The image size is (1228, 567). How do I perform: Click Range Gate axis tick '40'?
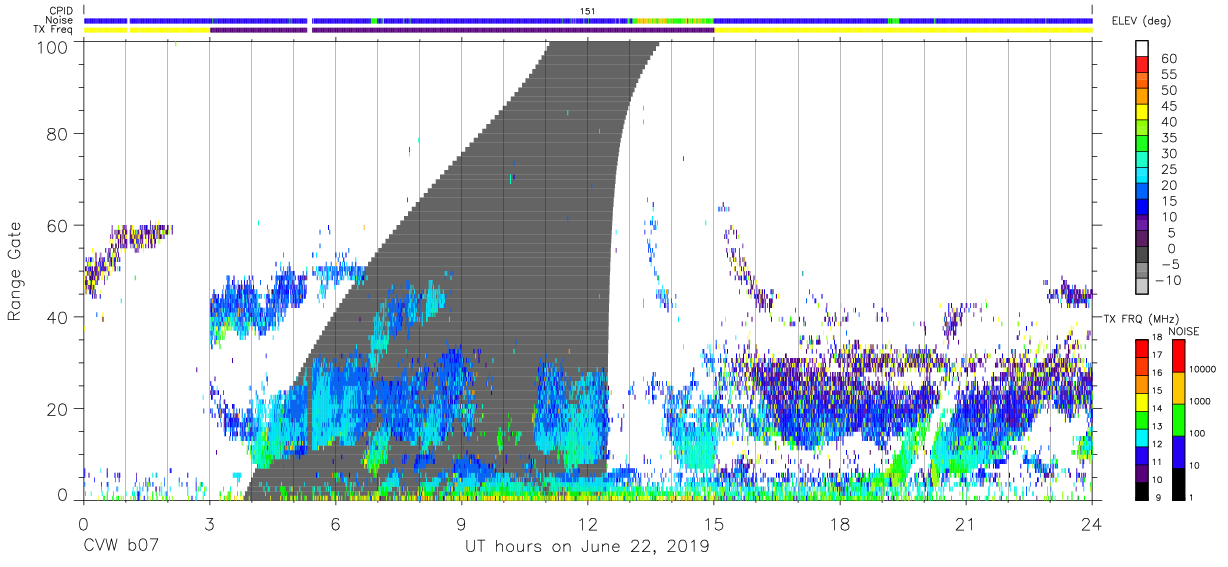57,317
